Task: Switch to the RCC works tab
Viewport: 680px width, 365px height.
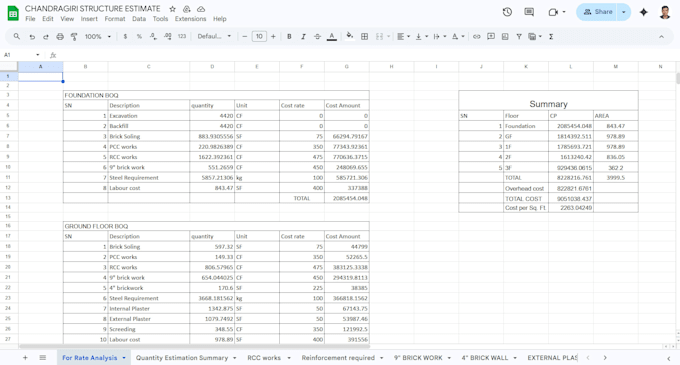Action: point(264,358)
